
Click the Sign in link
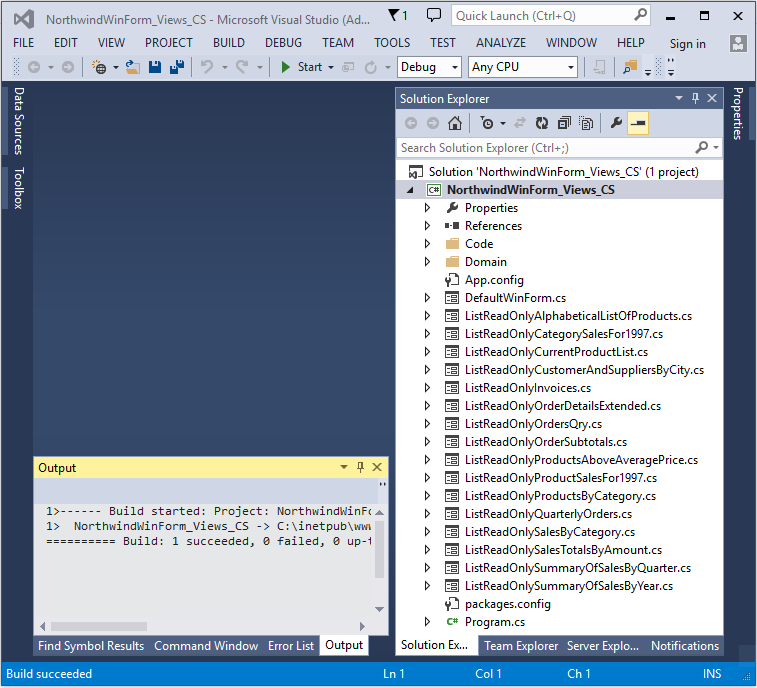(687, 44)
